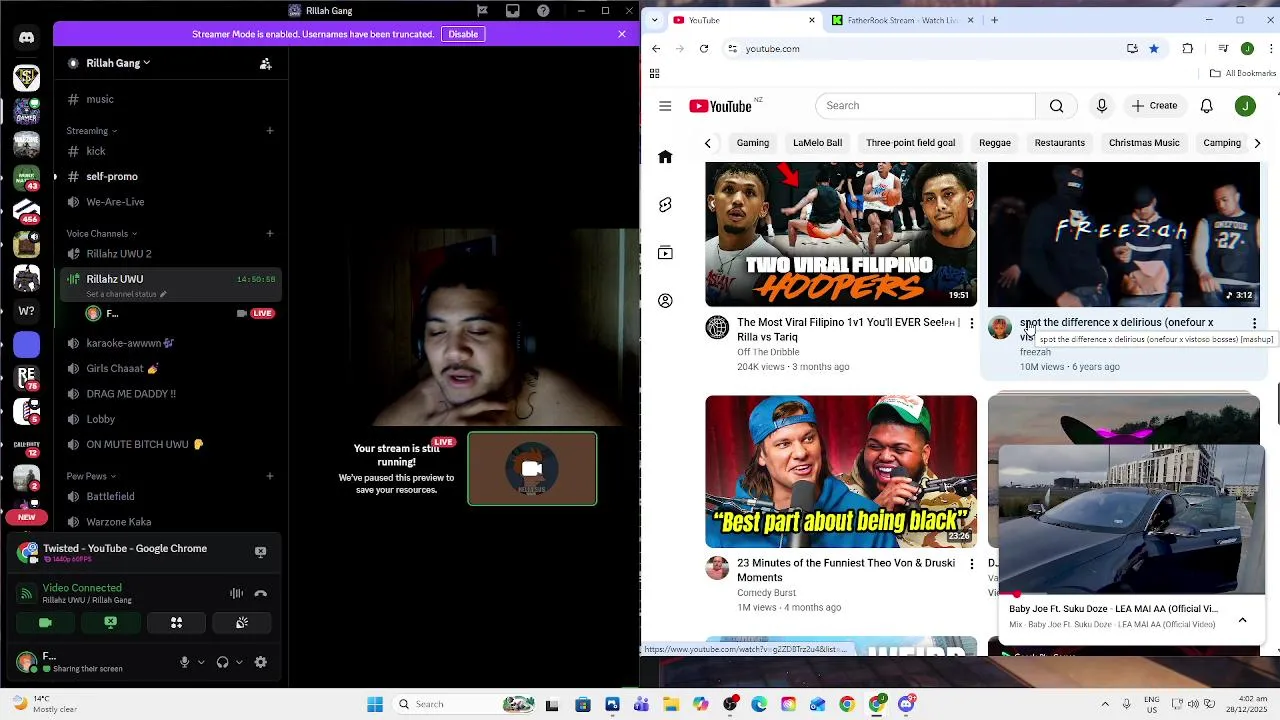Open Discord from the Windows taskbar
This screenshot has height=720, width=1280.
pyautogui.click(x=906, y=704)
